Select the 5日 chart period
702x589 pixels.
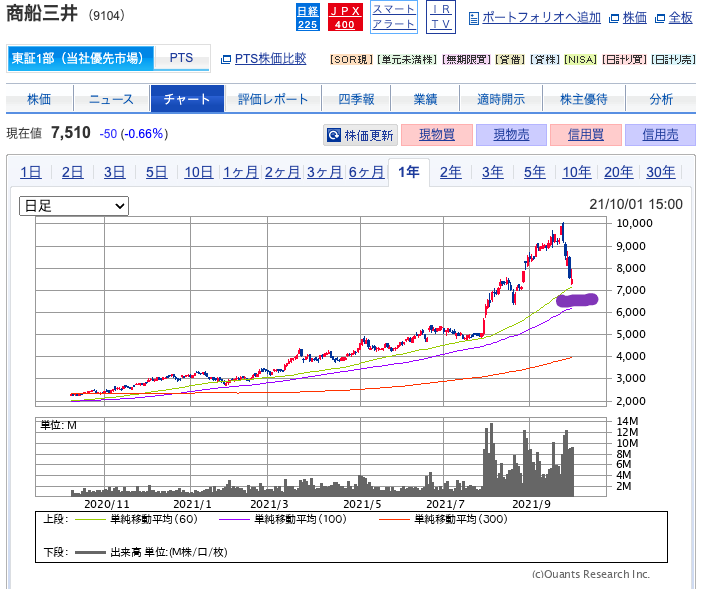point(157,172)
